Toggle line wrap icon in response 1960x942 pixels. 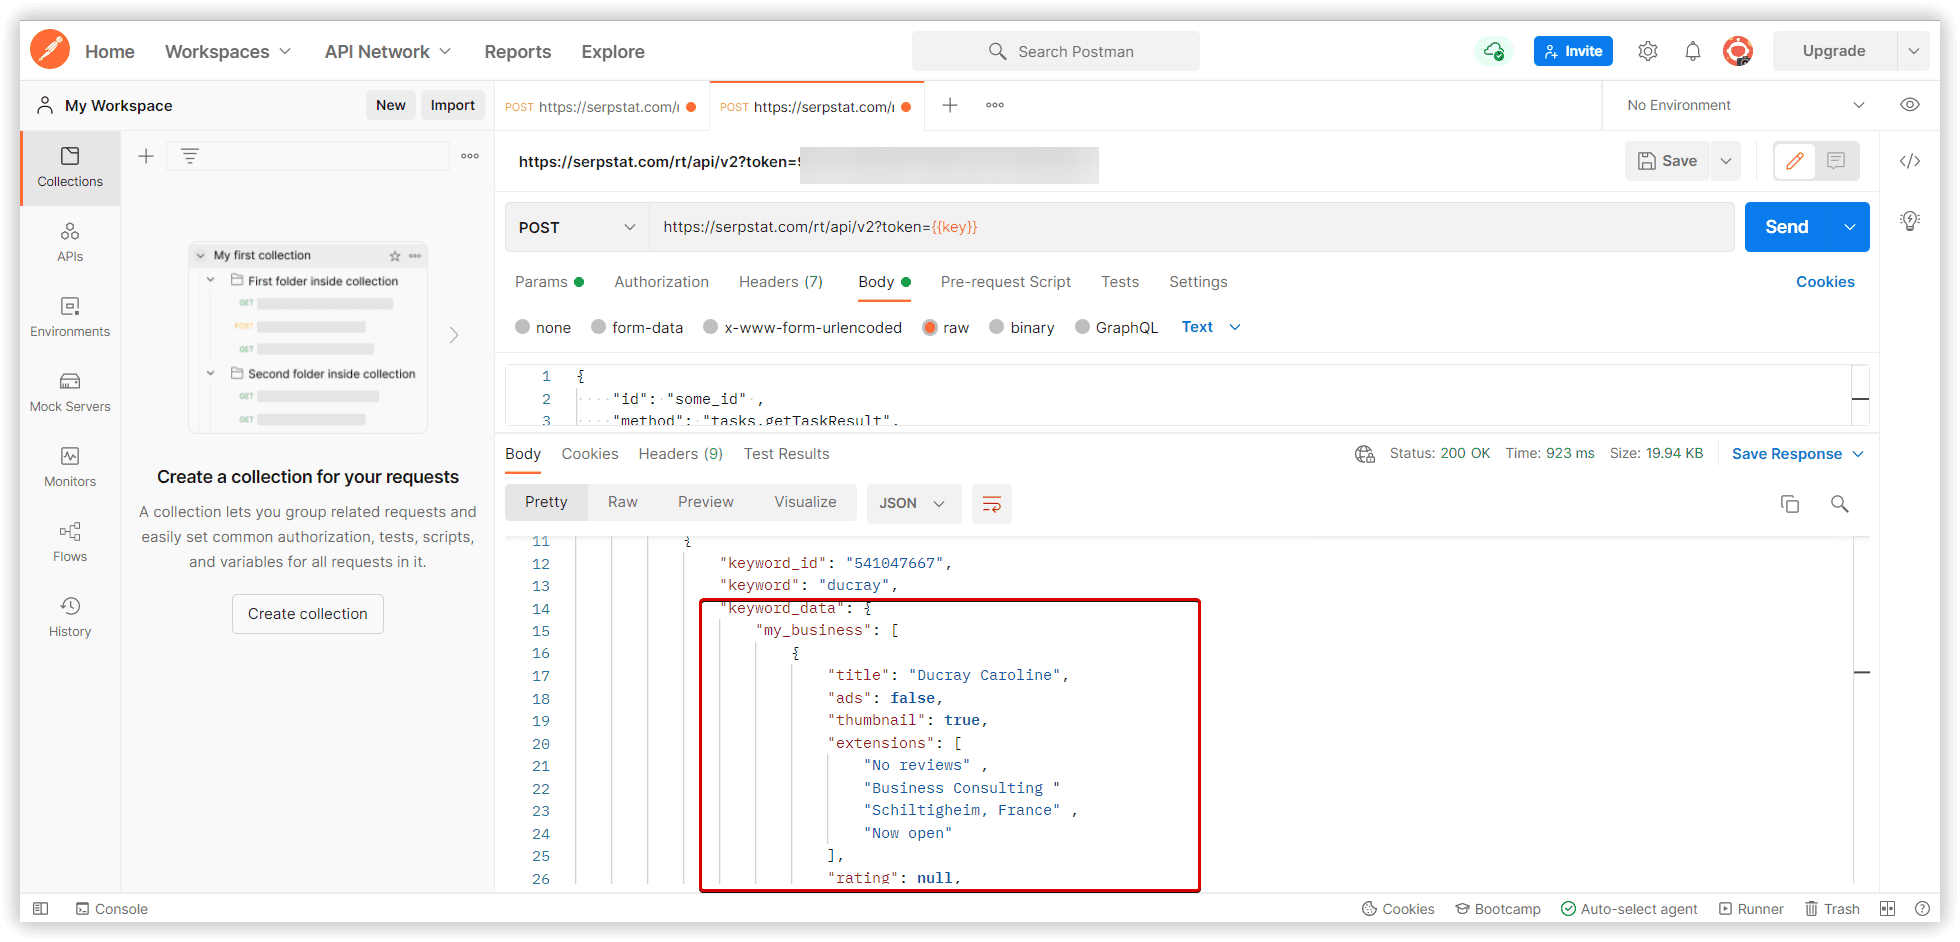click(x=992, y=504)
